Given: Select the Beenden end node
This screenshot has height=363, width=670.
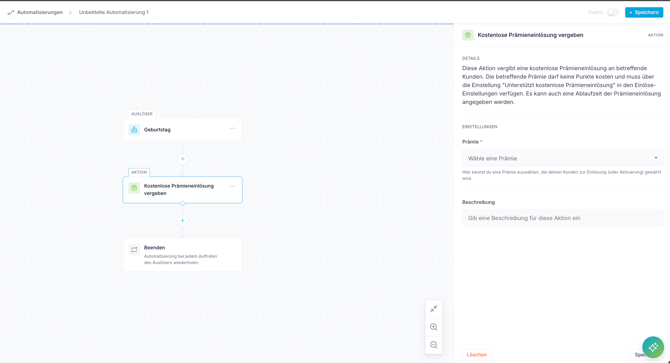Looking at the screenshot, I should (x=182, y=255).
